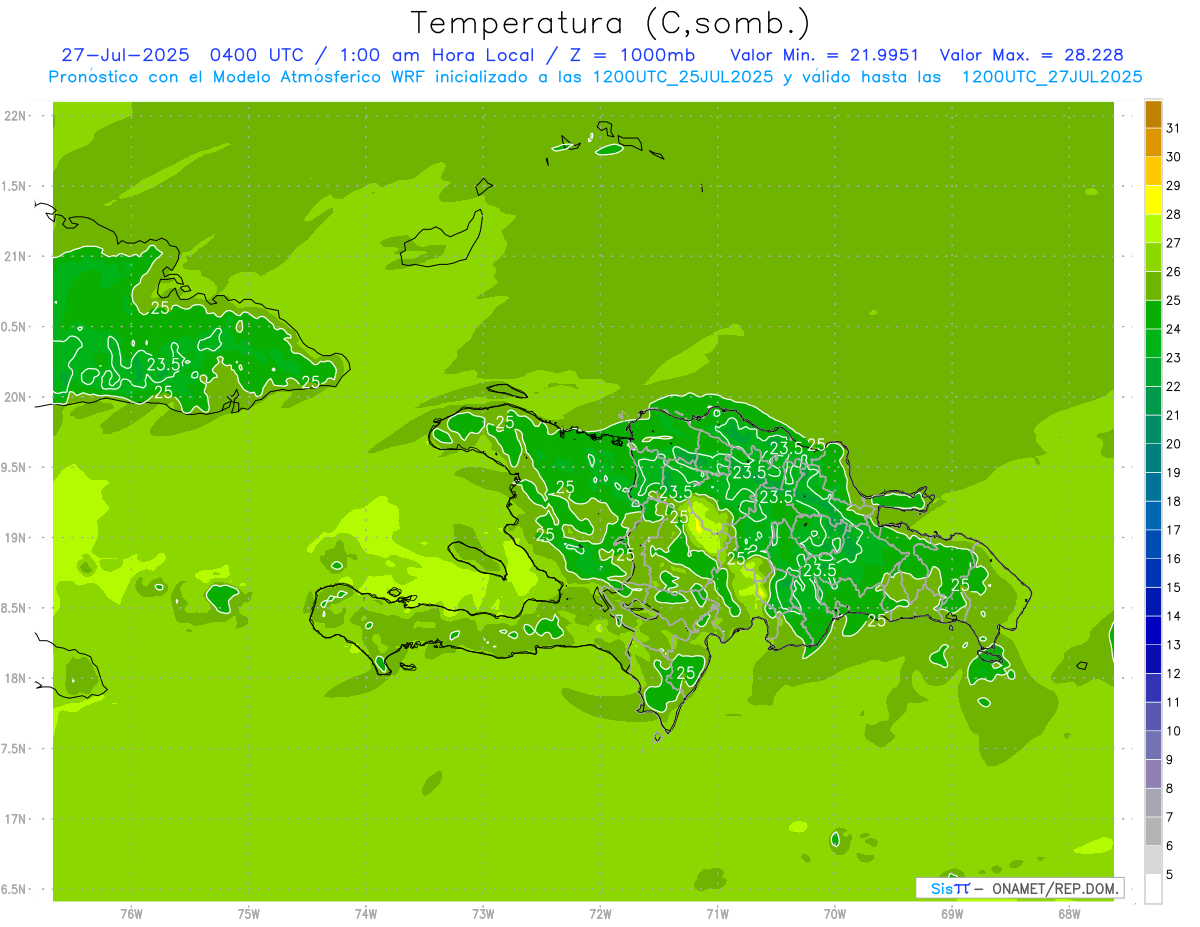
Task: Click the "1200UTC_27JUL2025" valid-until time
Action: 1052,77
